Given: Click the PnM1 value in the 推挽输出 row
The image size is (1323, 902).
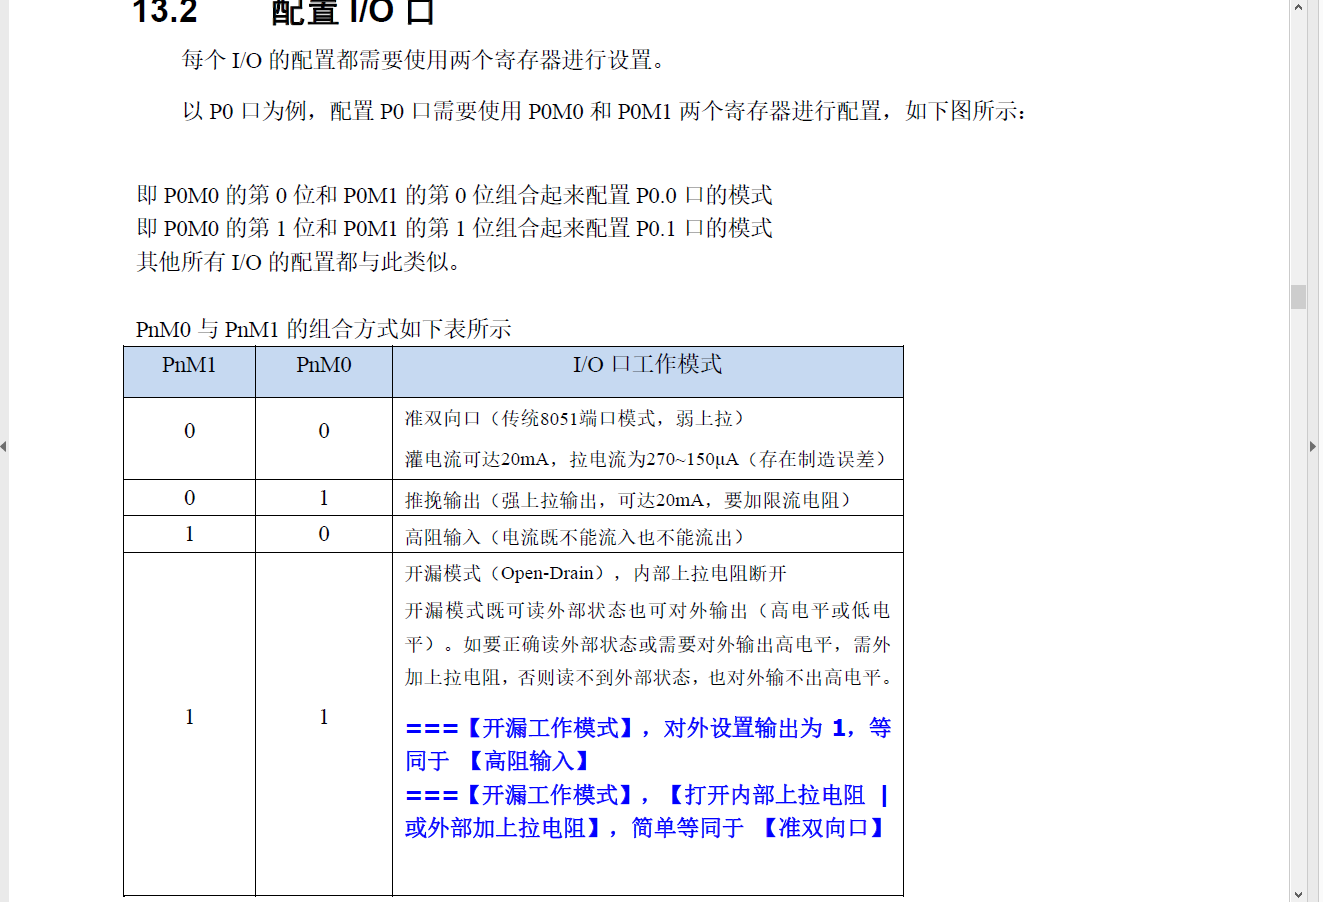Looking at the screenshot, I should [190, 498].
